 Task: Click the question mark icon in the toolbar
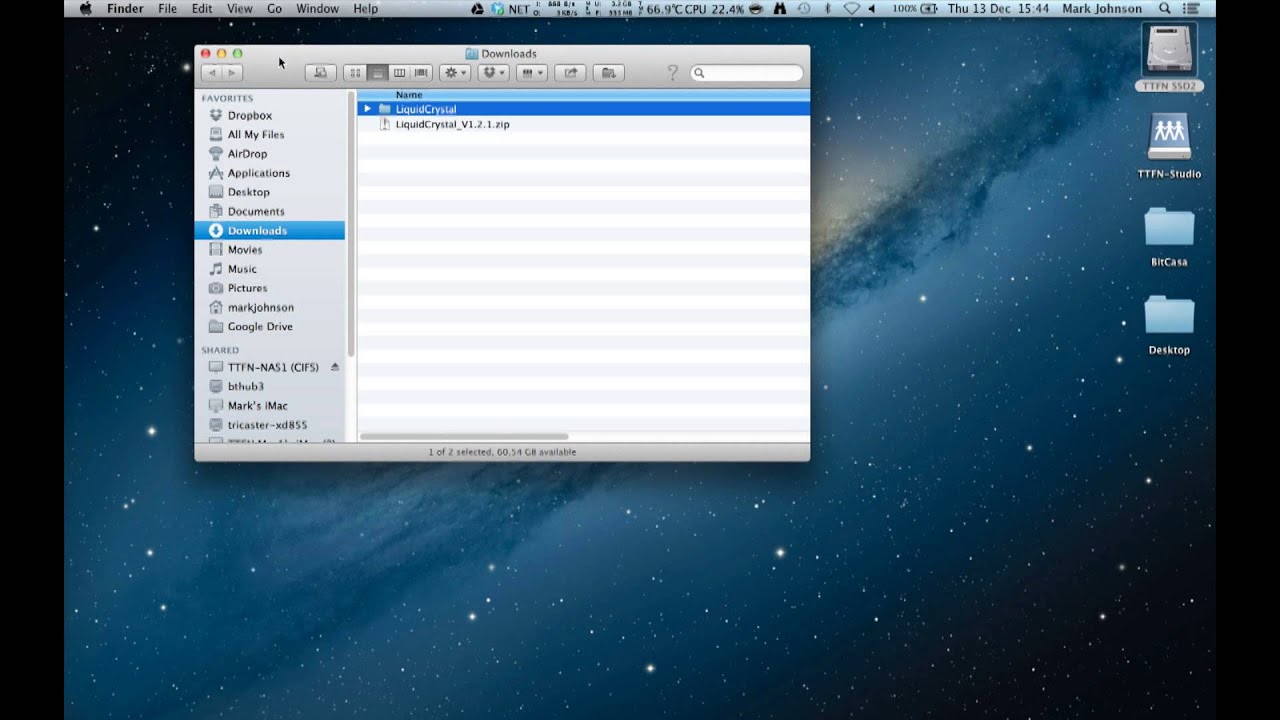(x=672, y=73)
